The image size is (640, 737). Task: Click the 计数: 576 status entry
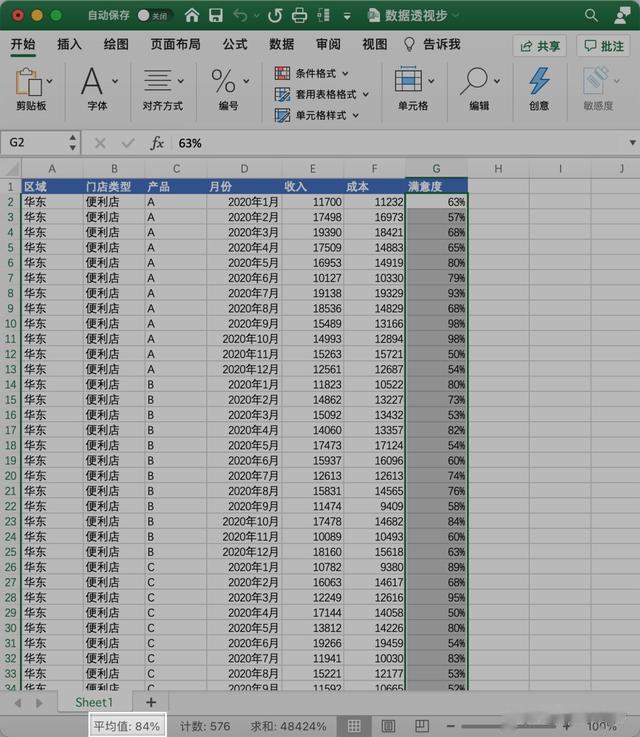205,726
